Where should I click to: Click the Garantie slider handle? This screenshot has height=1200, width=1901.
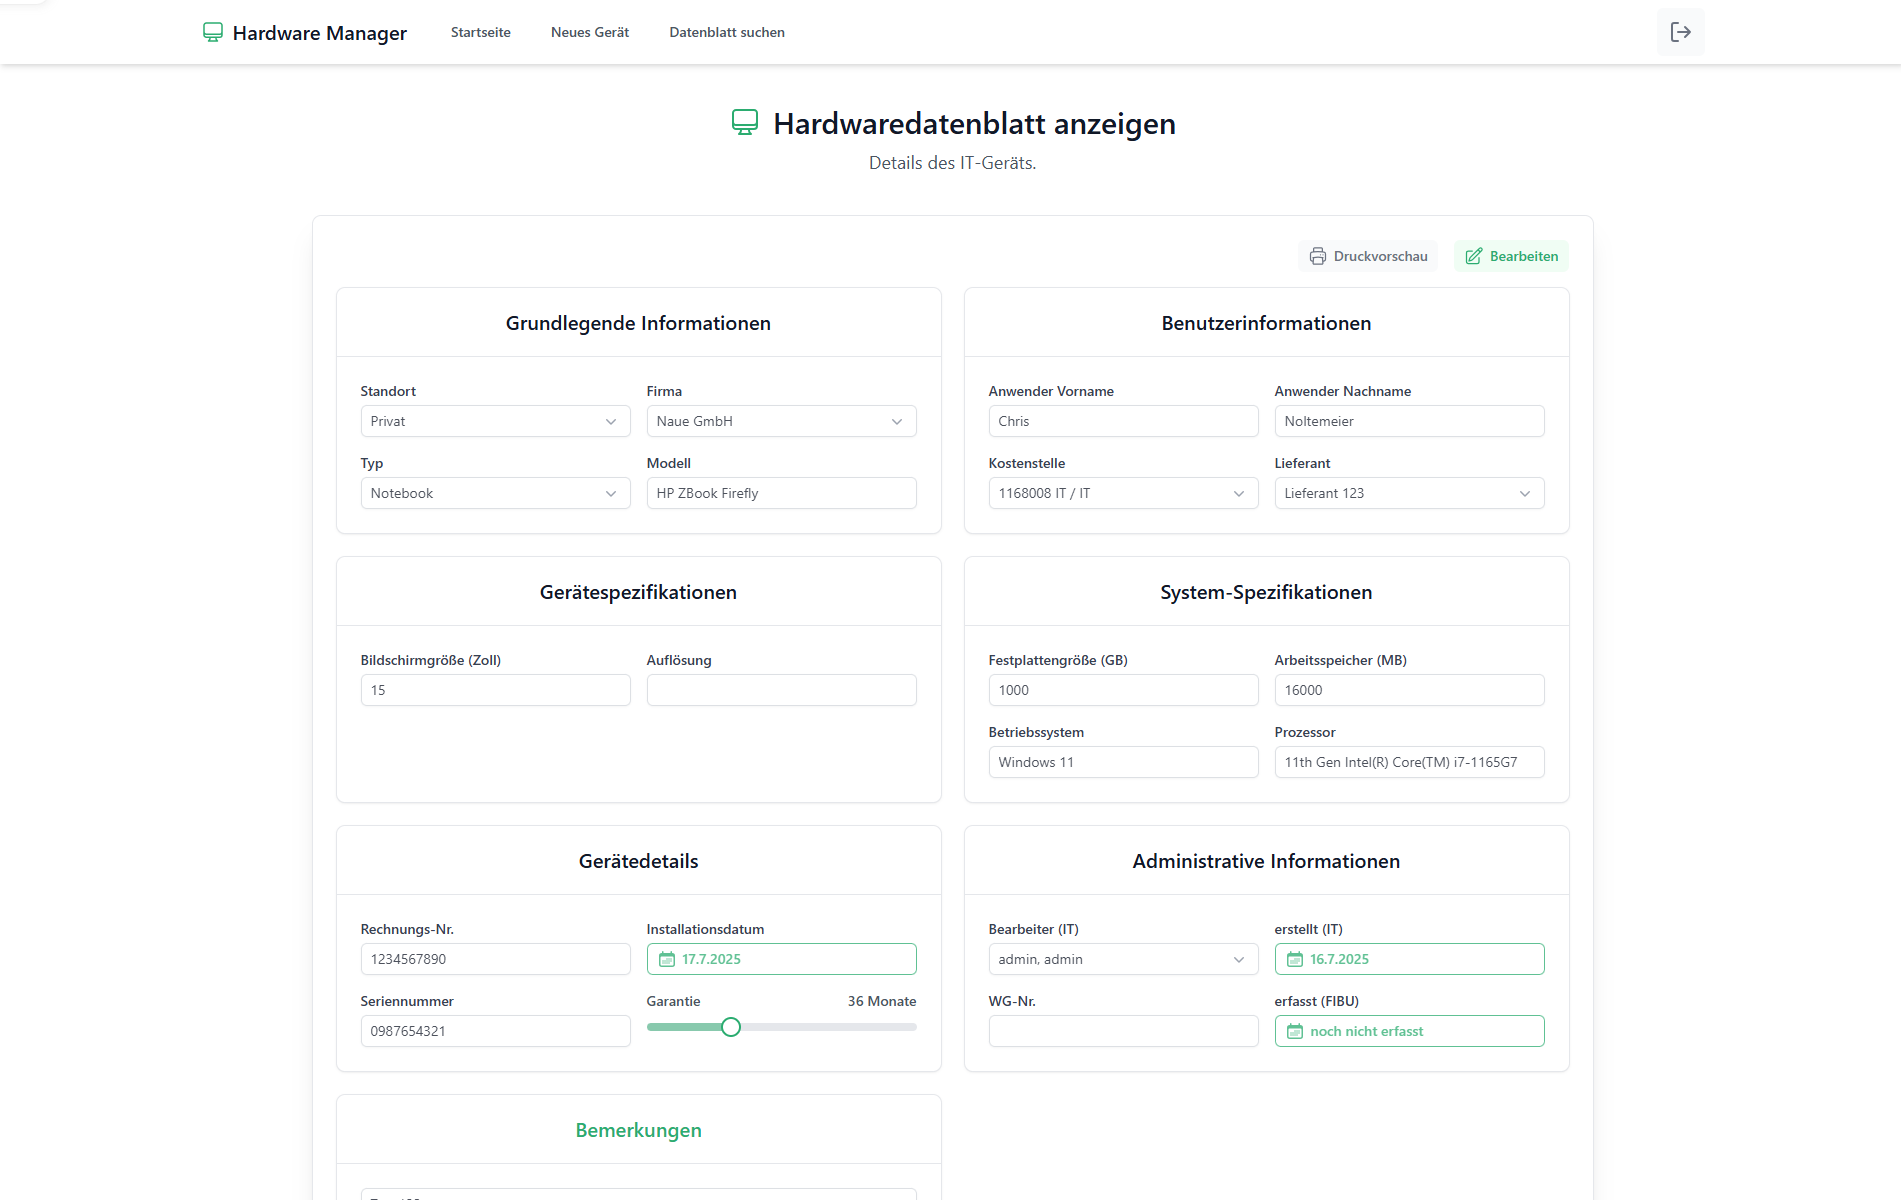pos(731,1027)
